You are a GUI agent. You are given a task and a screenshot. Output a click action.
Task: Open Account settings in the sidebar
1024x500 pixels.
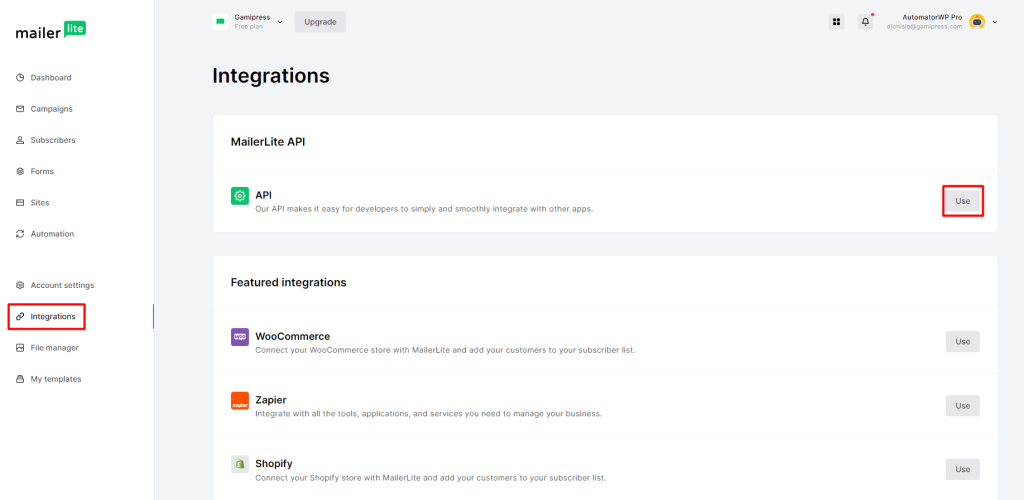pos(62,285)
